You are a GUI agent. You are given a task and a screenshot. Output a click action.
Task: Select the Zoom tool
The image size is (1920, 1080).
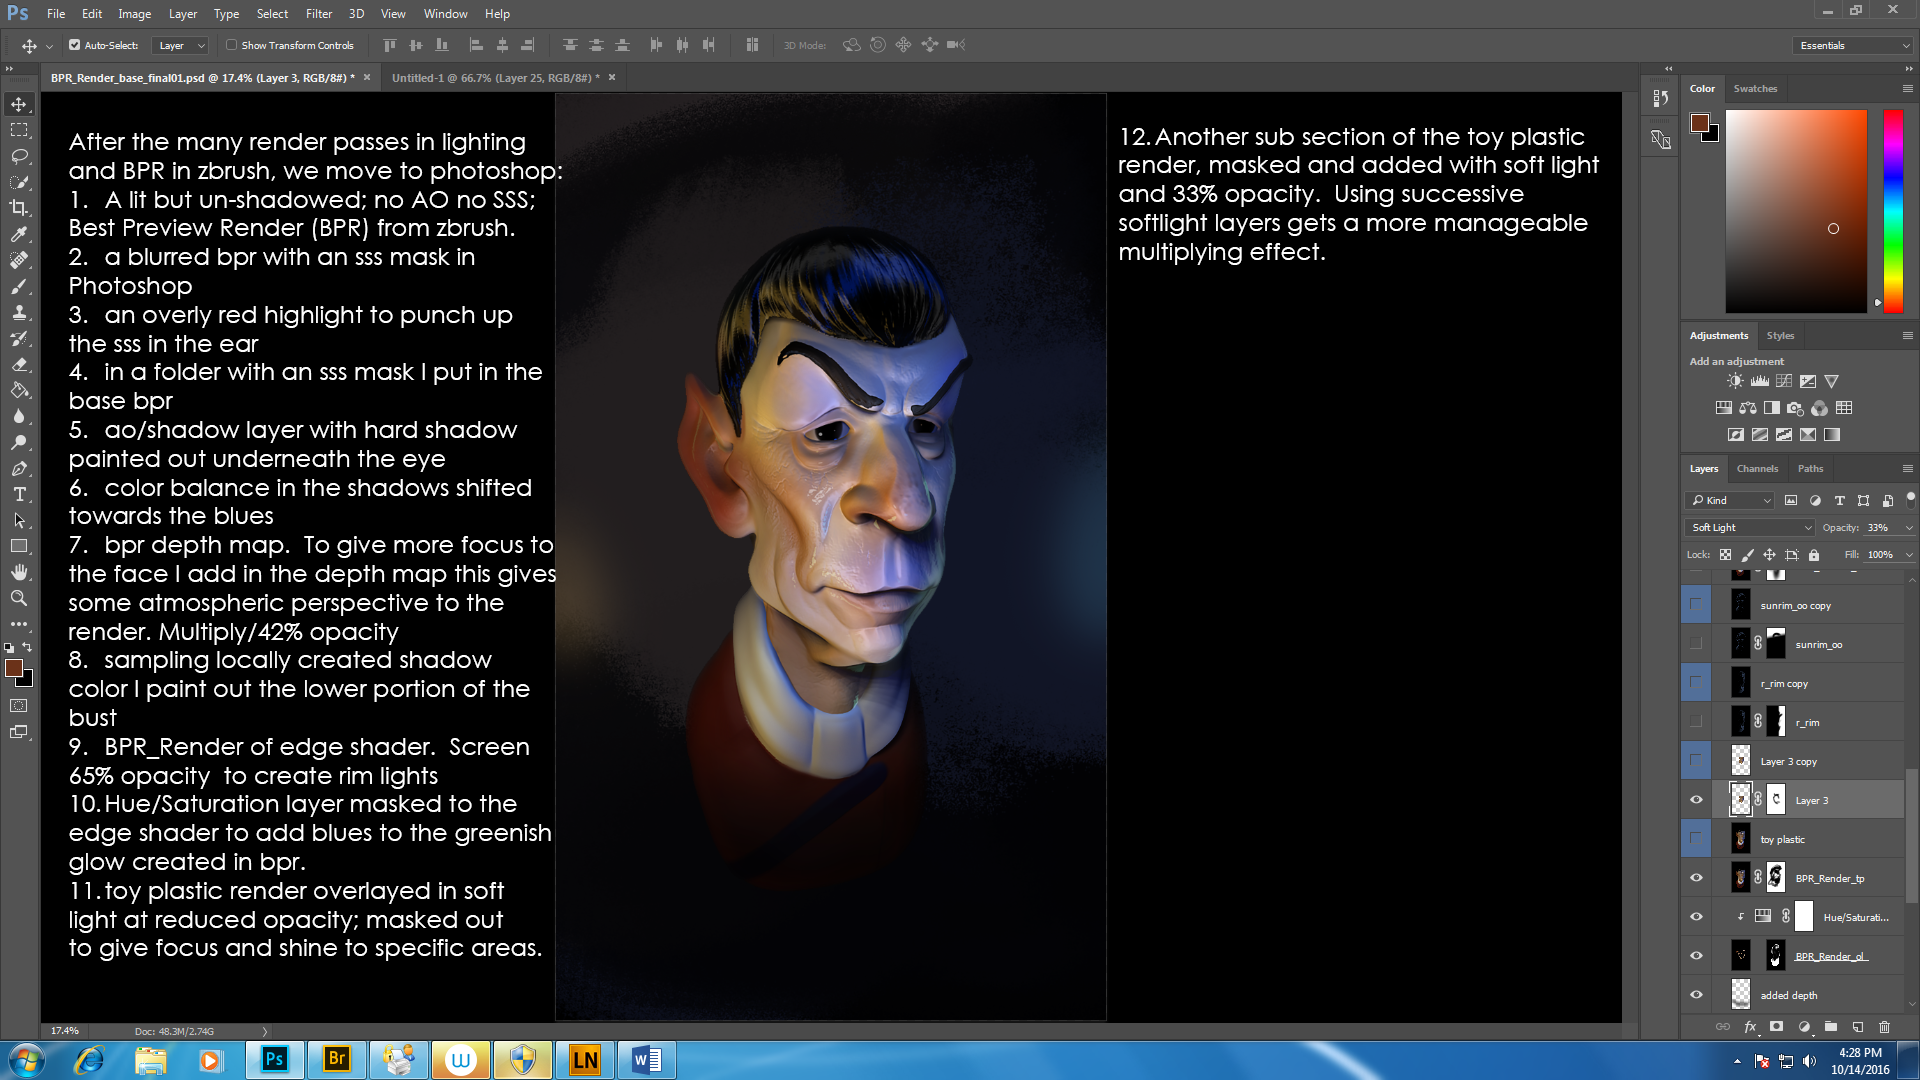point(19,598)
